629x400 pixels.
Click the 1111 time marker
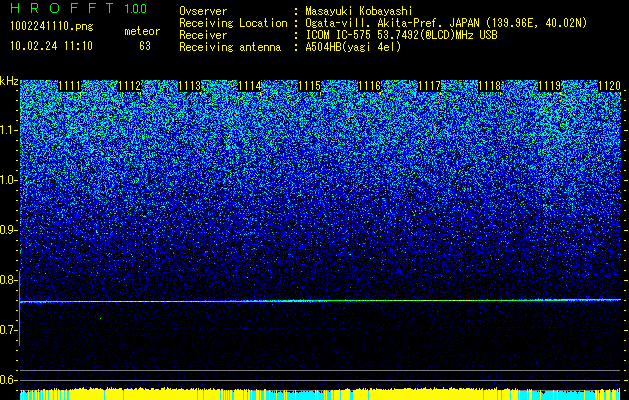pyautogui.click(x=69, y=86)
